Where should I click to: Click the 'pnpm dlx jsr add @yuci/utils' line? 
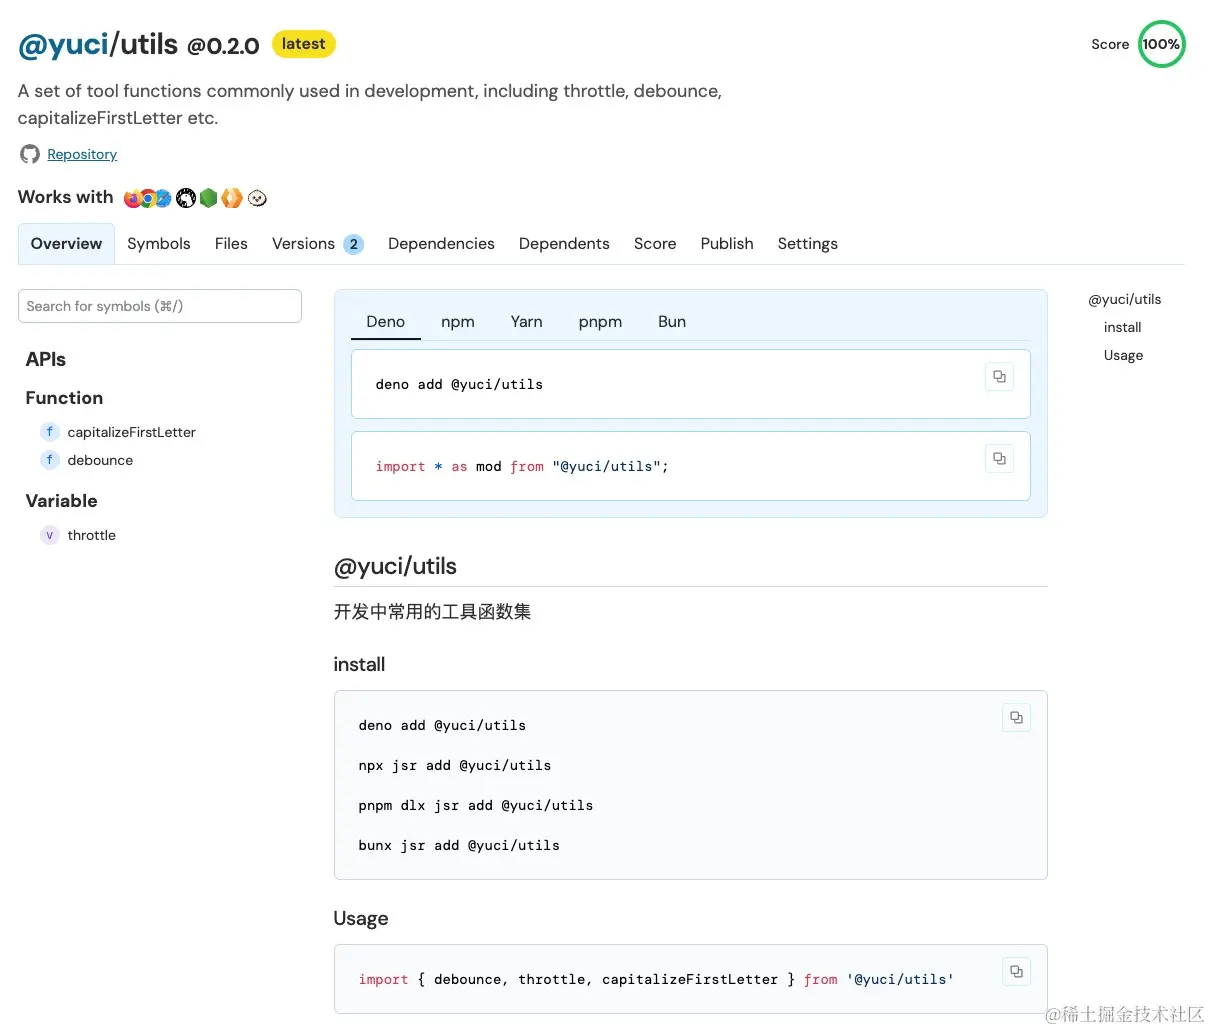tap(476, 806)
